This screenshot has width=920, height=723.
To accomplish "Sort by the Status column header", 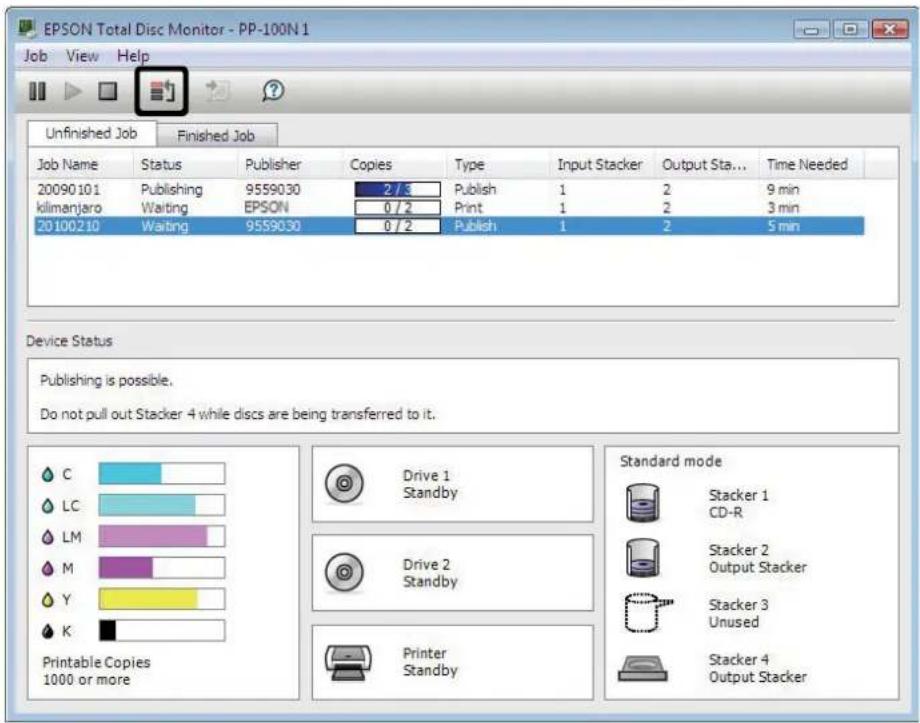I will point(185,164).
